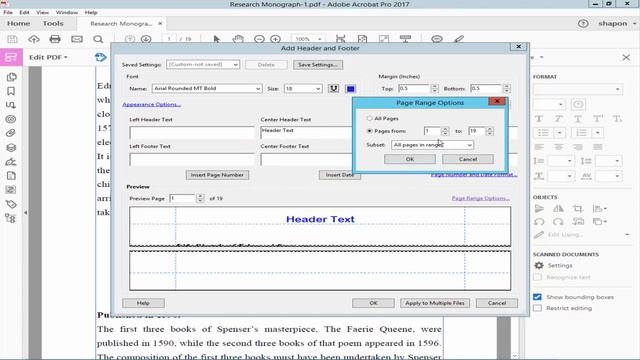Image resolution: width=640 pixels, height=360 pixels.
Task: Click the lower Page Range Options link
Action: click(481, 198)
